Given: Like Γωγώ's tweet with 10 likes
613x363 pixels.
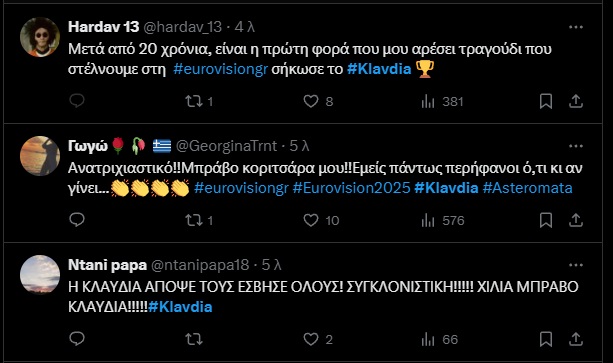Looking at the screenshot, I should (311, 220).
